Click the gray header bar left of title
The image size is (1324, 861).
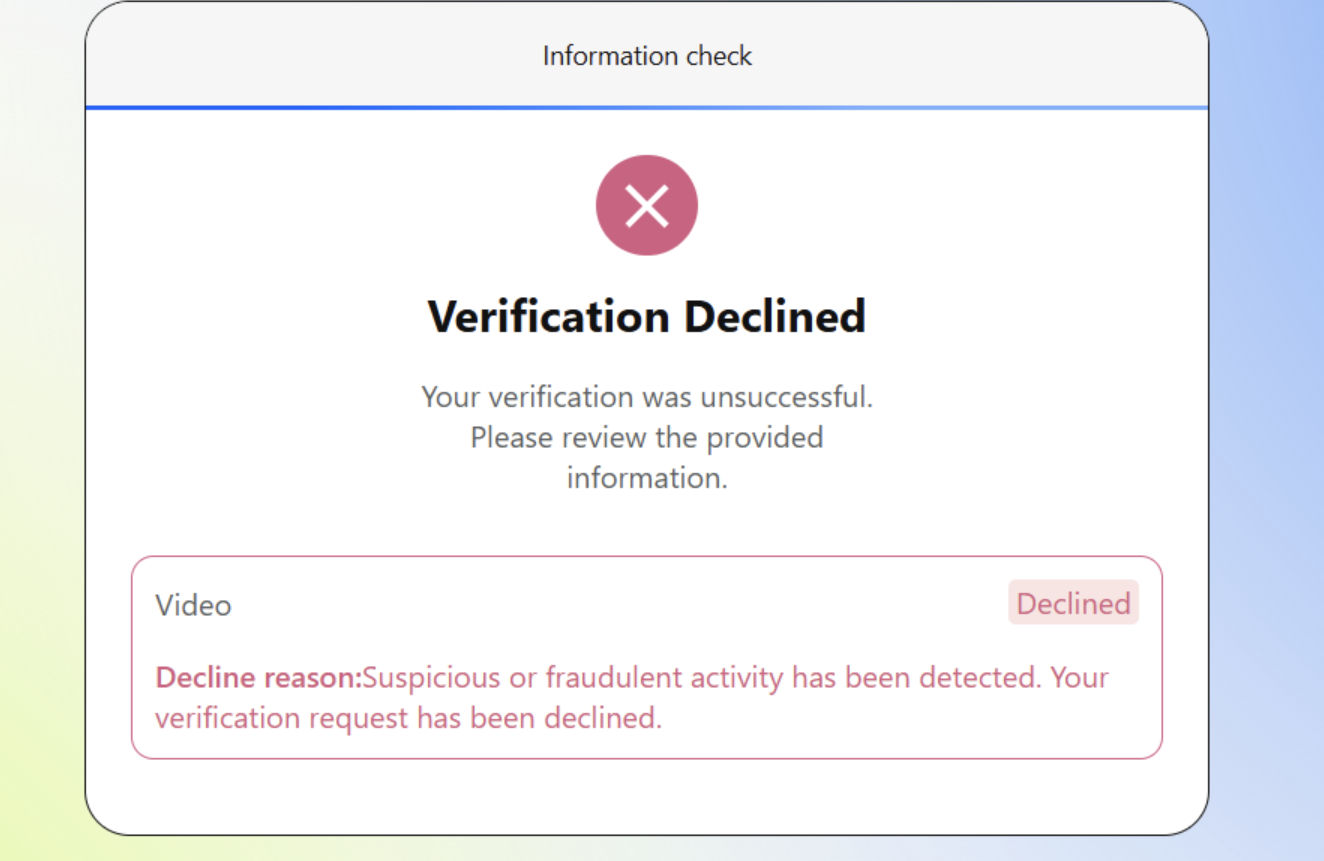pyautogui.click(x=300, y=55)
